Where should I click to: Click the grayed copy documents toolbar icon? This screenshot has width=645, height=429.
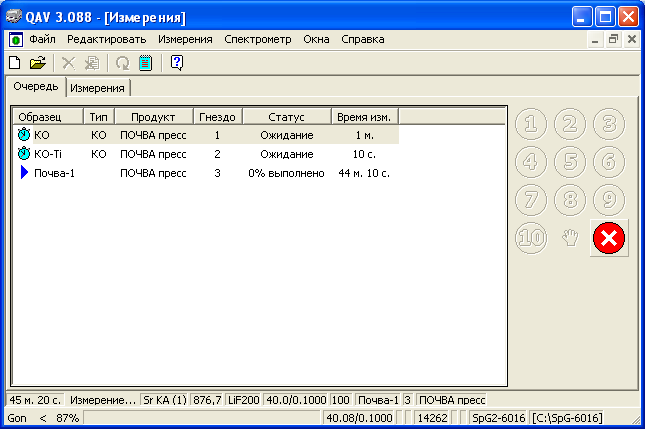(92, 63)
